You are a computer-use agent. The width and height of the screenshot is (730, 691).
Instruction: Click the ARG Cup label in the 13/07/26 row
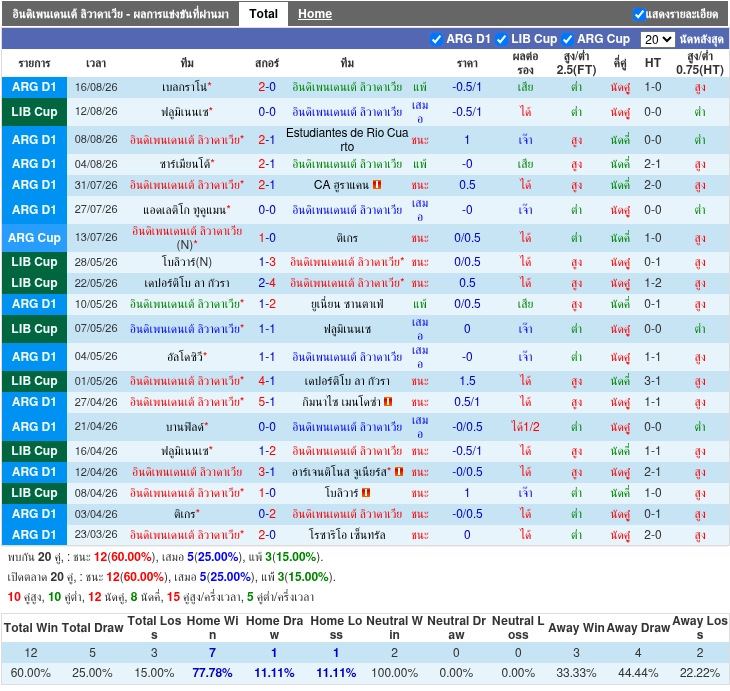click(34, 238)
